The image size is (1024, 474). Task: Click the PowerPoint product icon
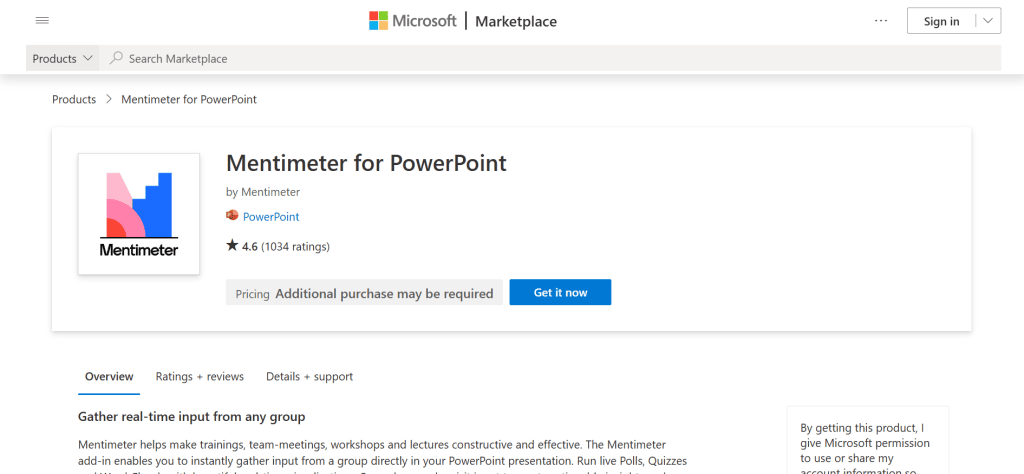click(x=232, y=216)
